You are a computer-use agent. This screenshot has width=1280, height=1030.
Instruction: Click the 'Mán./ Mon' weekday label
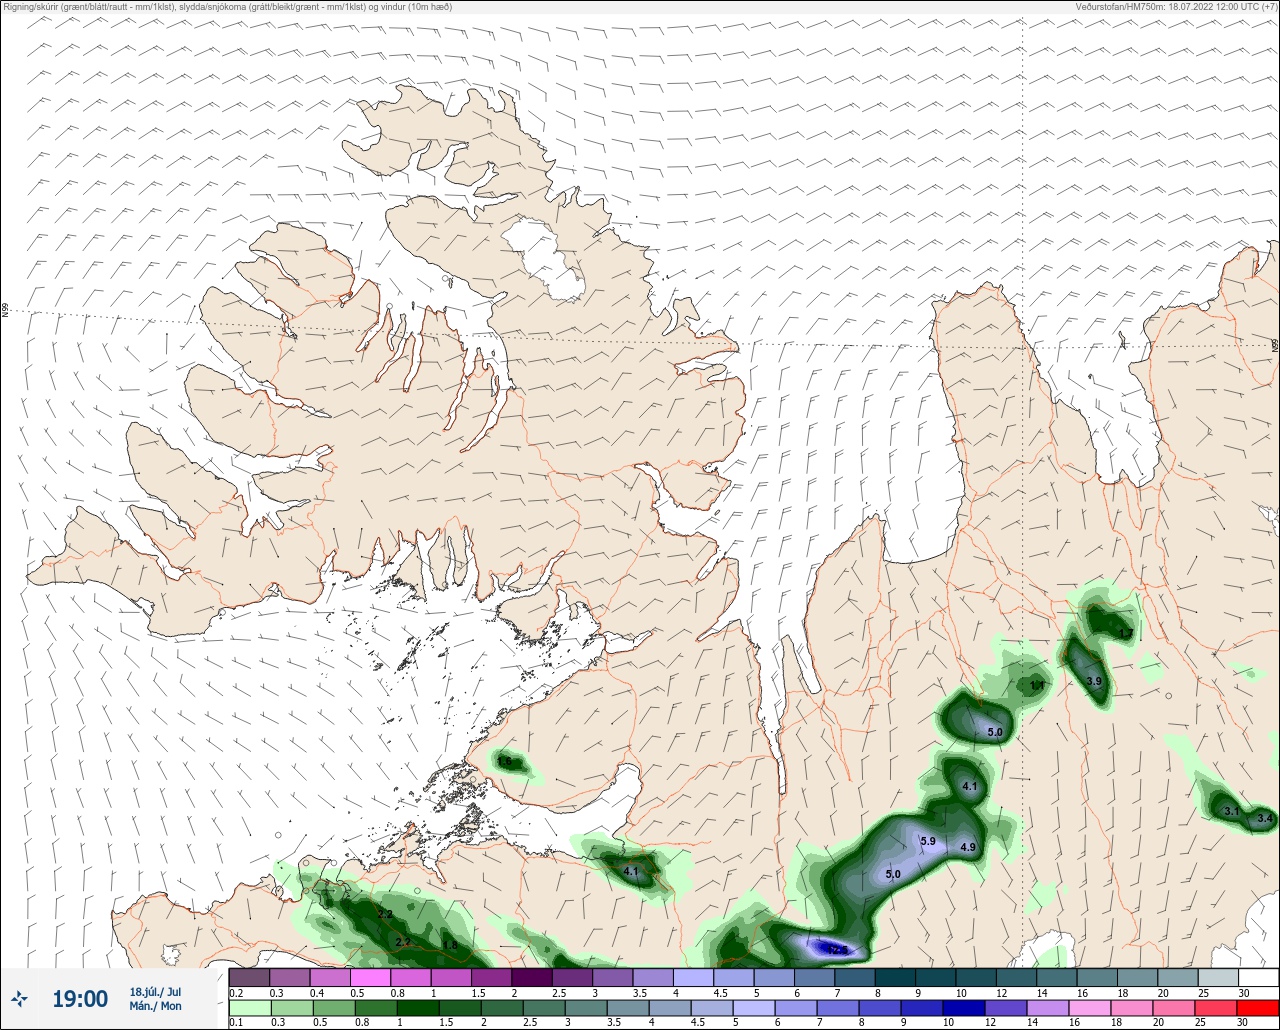(156, 1006)
